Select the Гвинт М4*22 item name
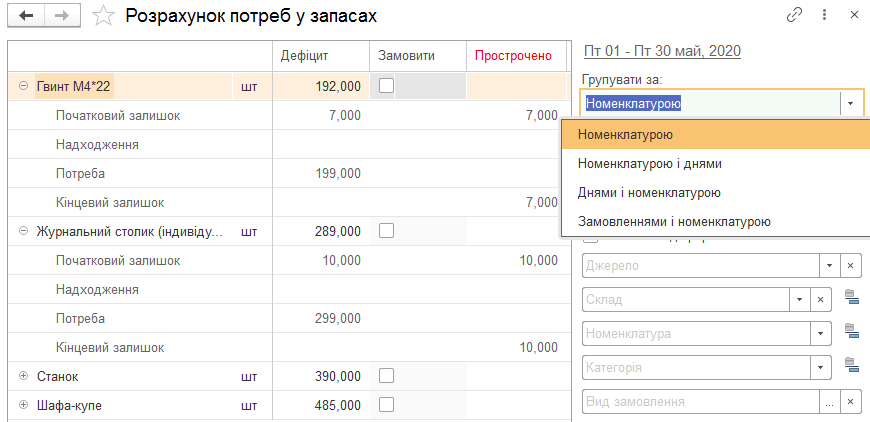 [74, 86]
